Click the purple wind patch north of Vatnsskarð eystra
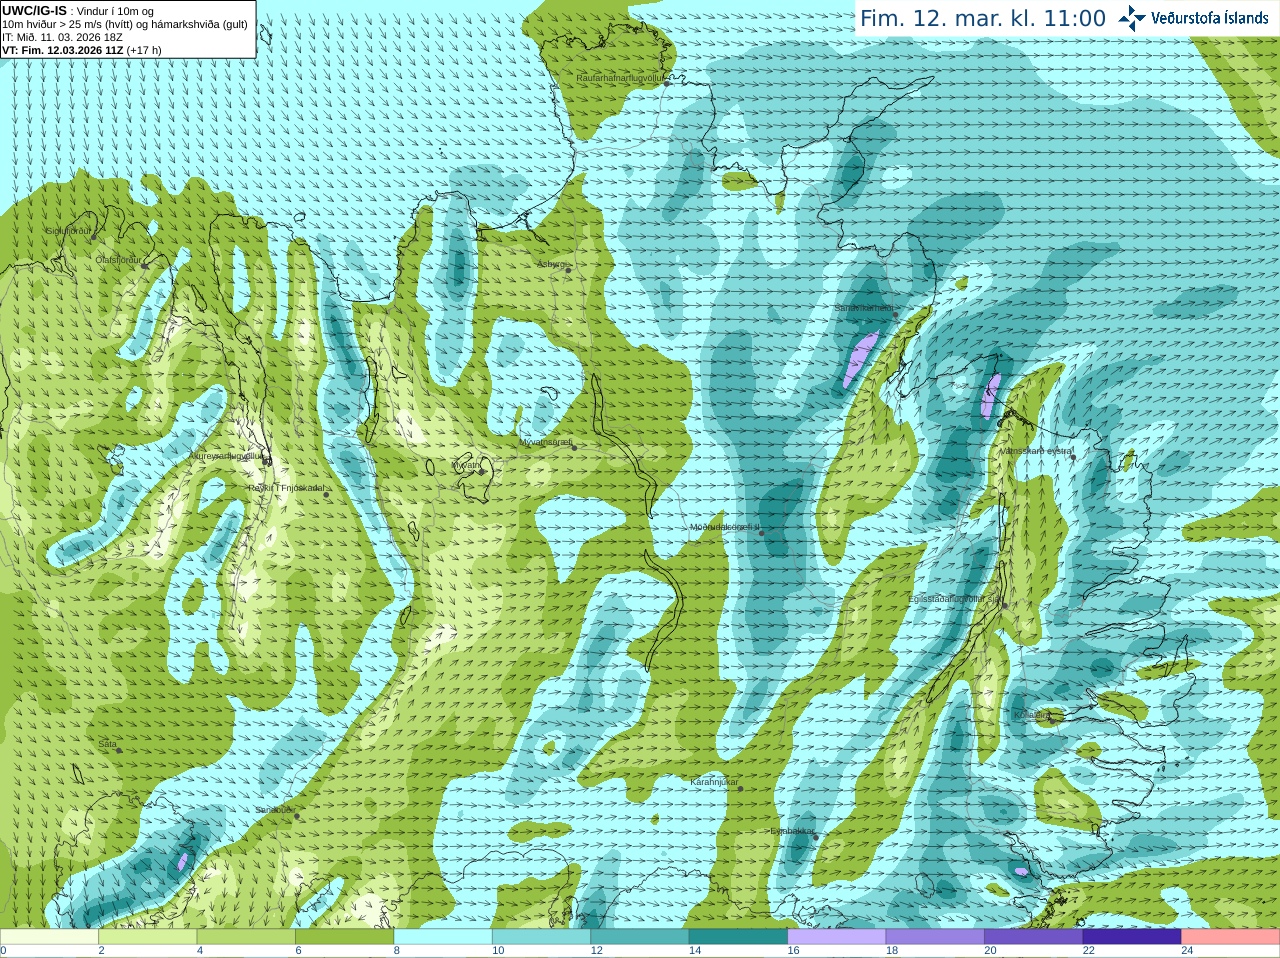This screenshot has width=1280, height=958. 990,395
